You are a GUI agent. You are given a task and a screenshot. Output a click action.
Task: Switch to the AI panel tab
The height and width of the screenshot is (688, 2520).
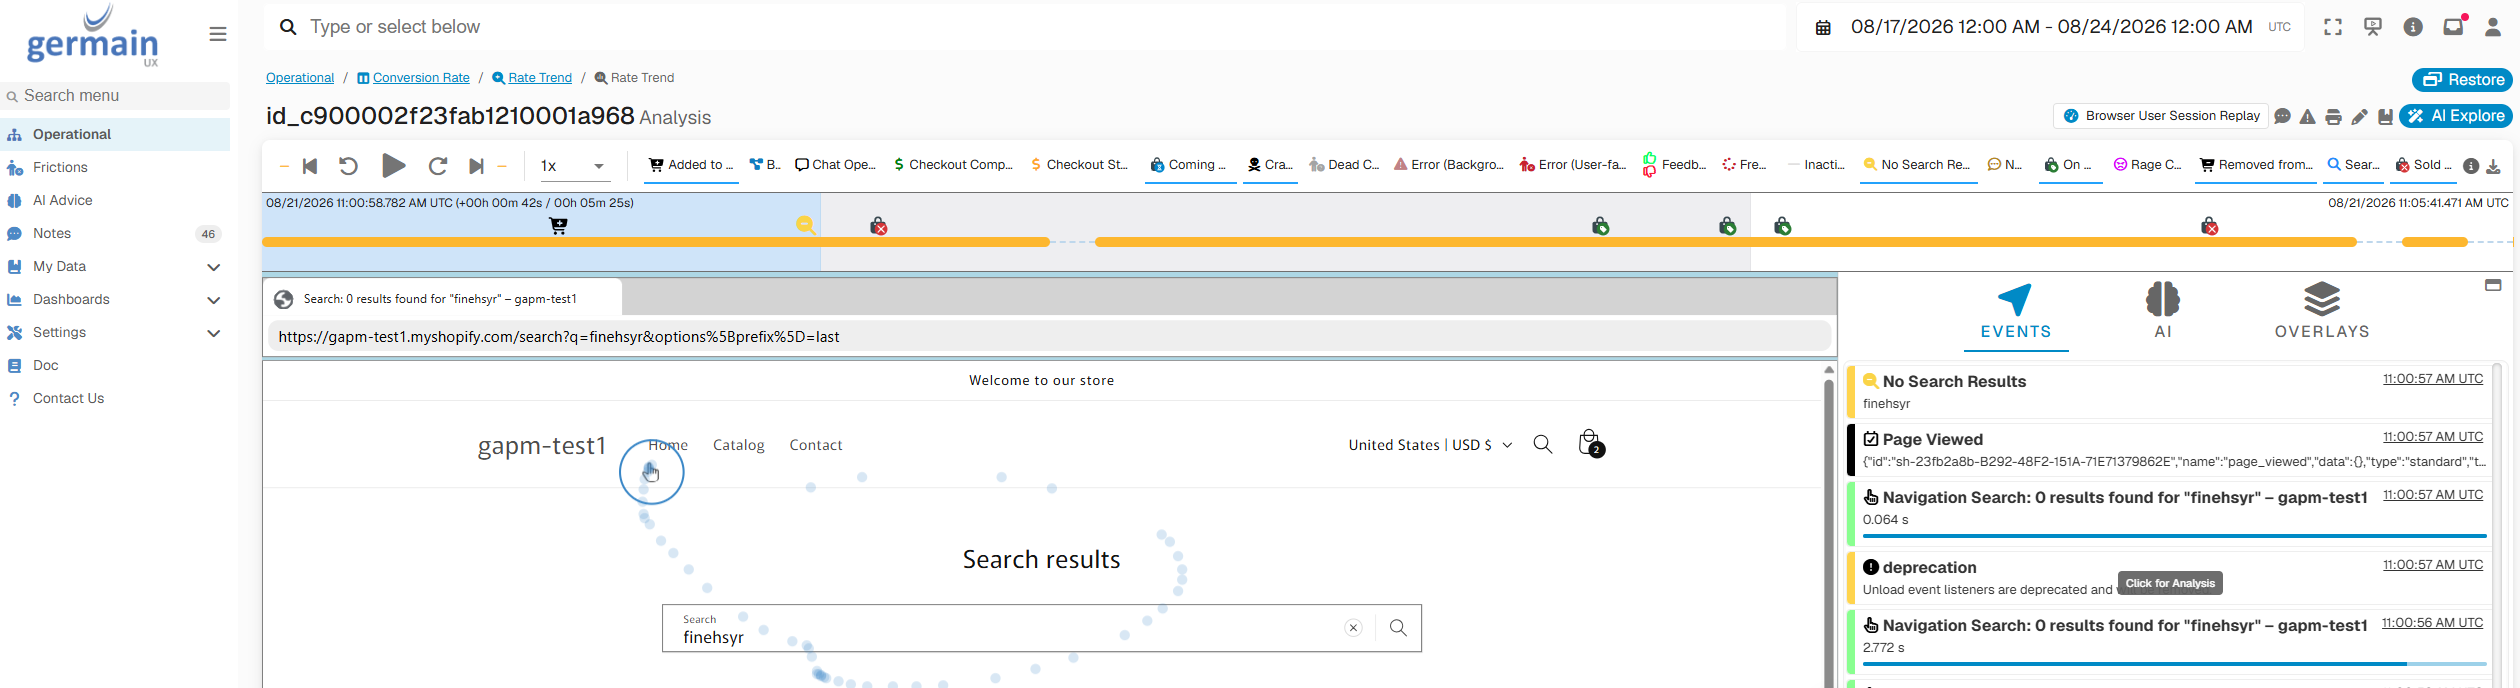pyautogui.click(x=2163, y=313)
